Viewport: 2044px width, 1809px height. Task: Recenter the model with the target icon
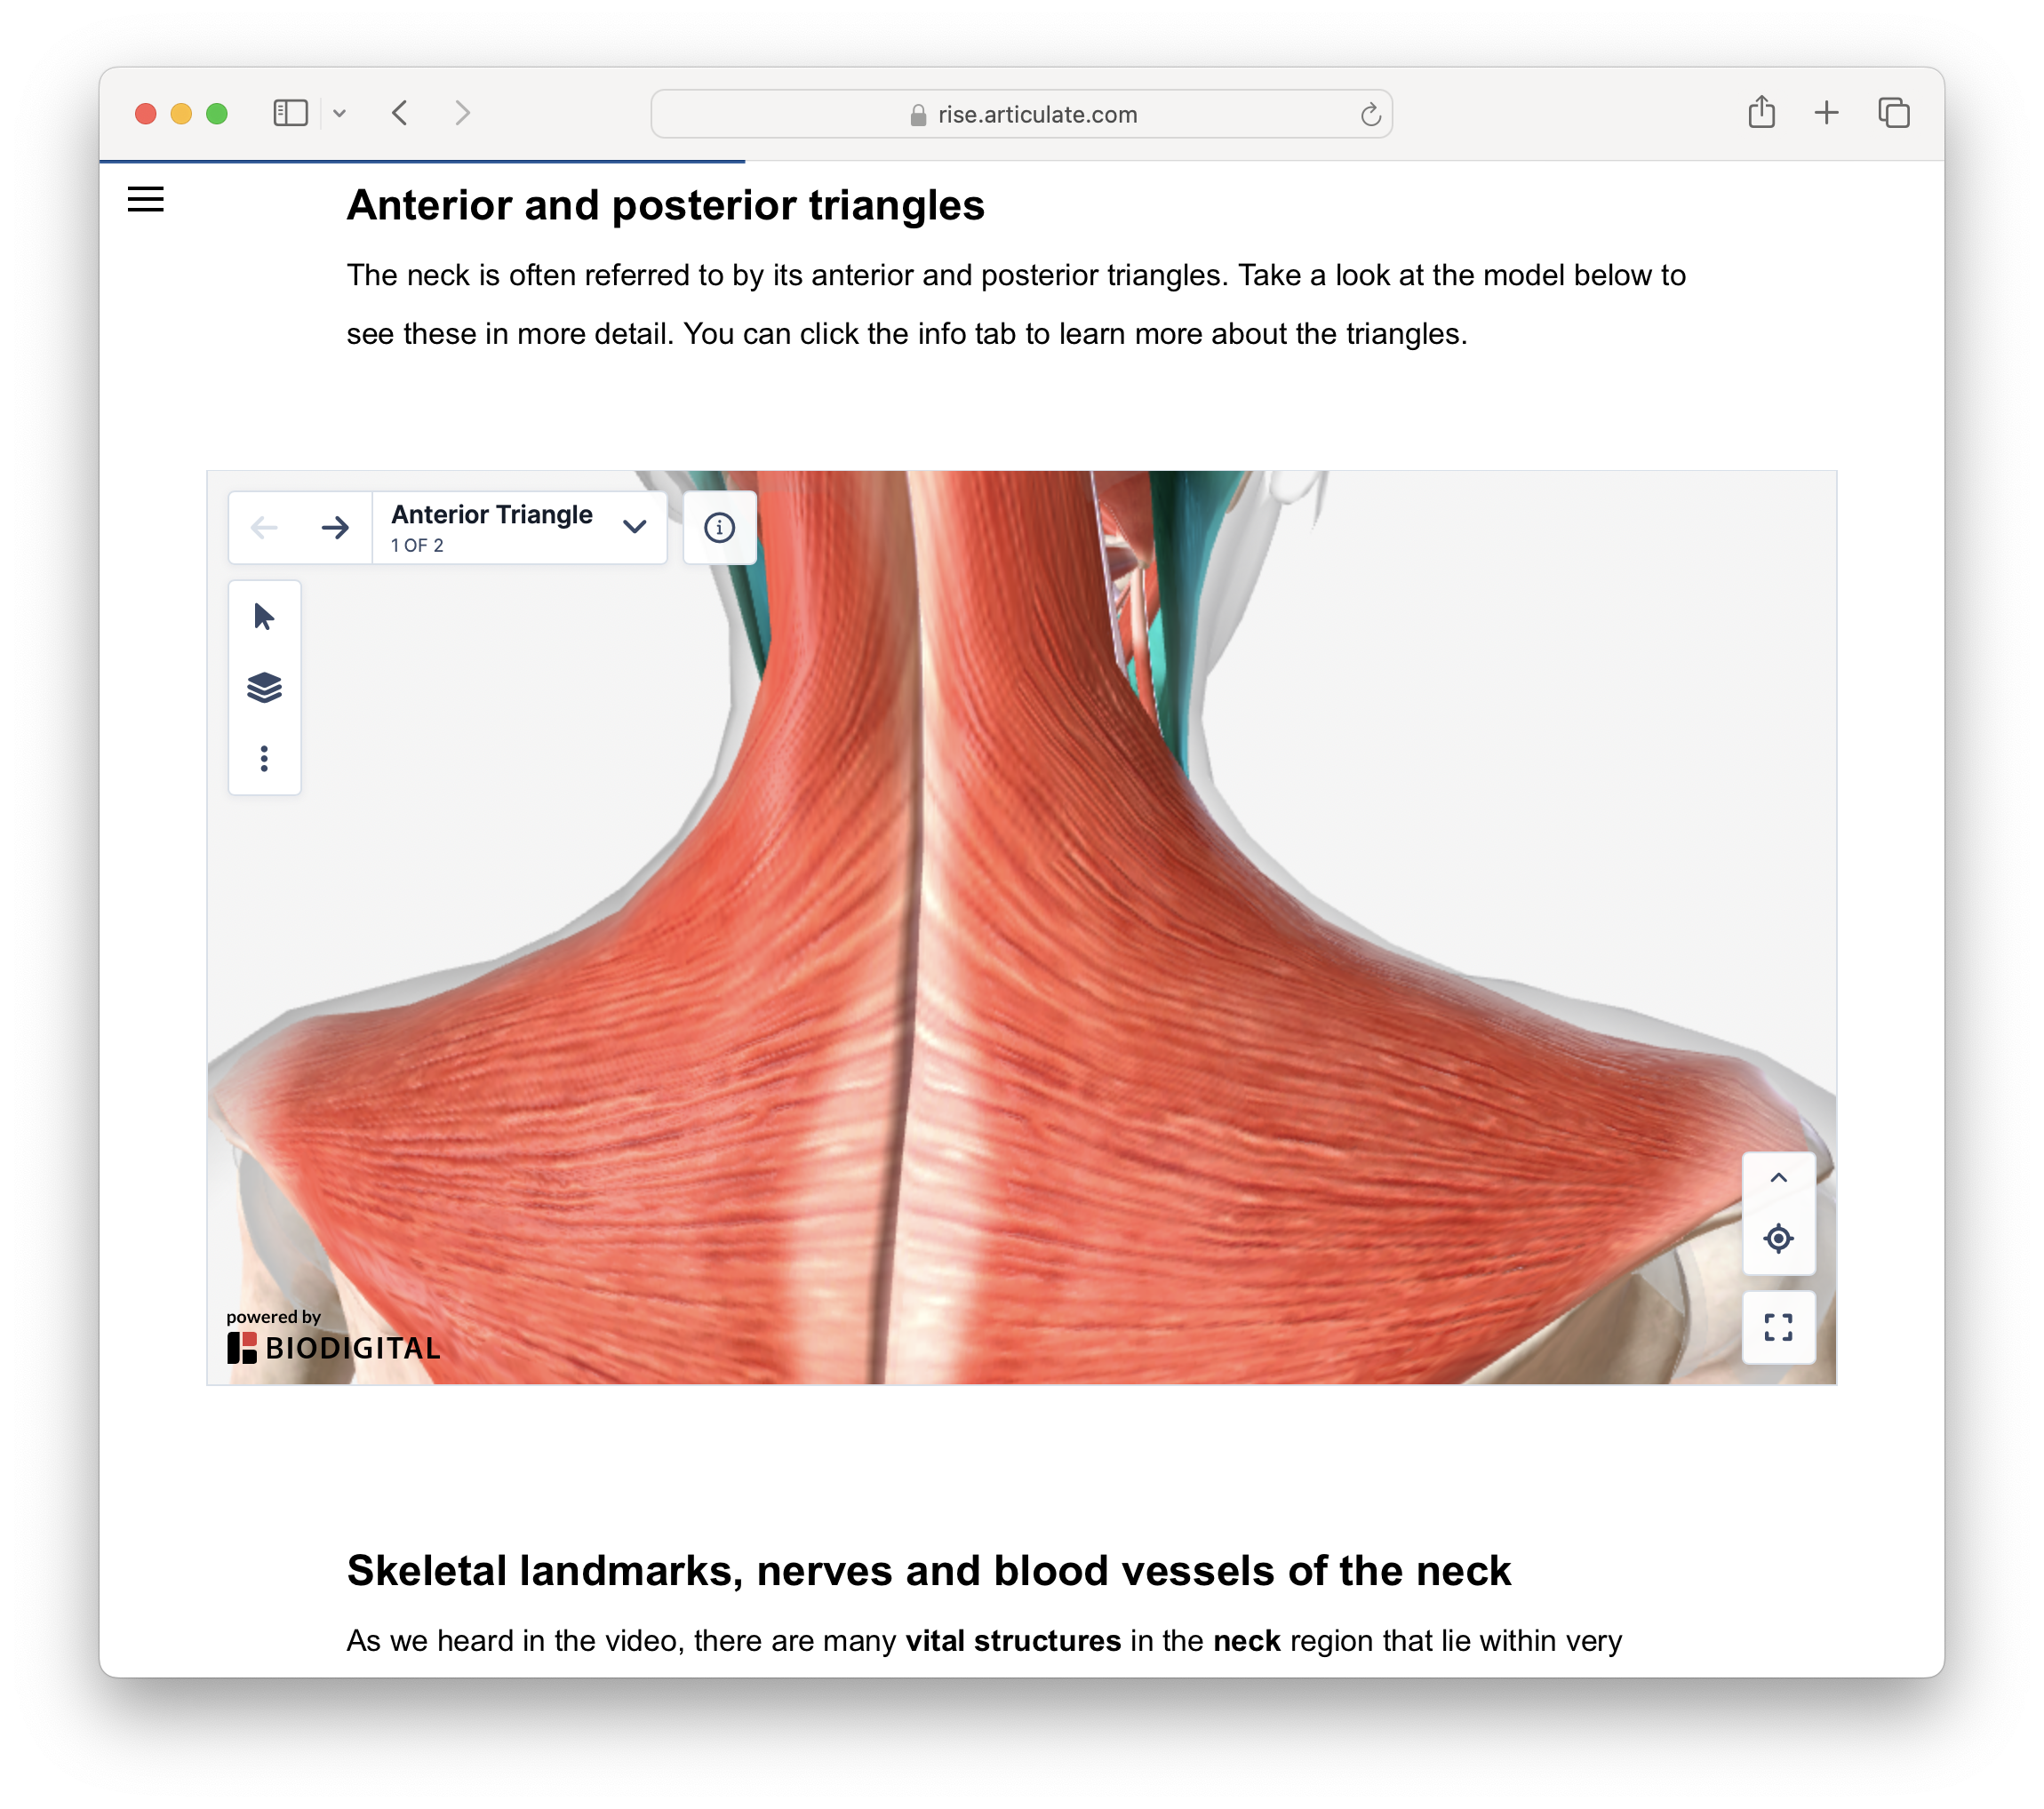1778,1238
